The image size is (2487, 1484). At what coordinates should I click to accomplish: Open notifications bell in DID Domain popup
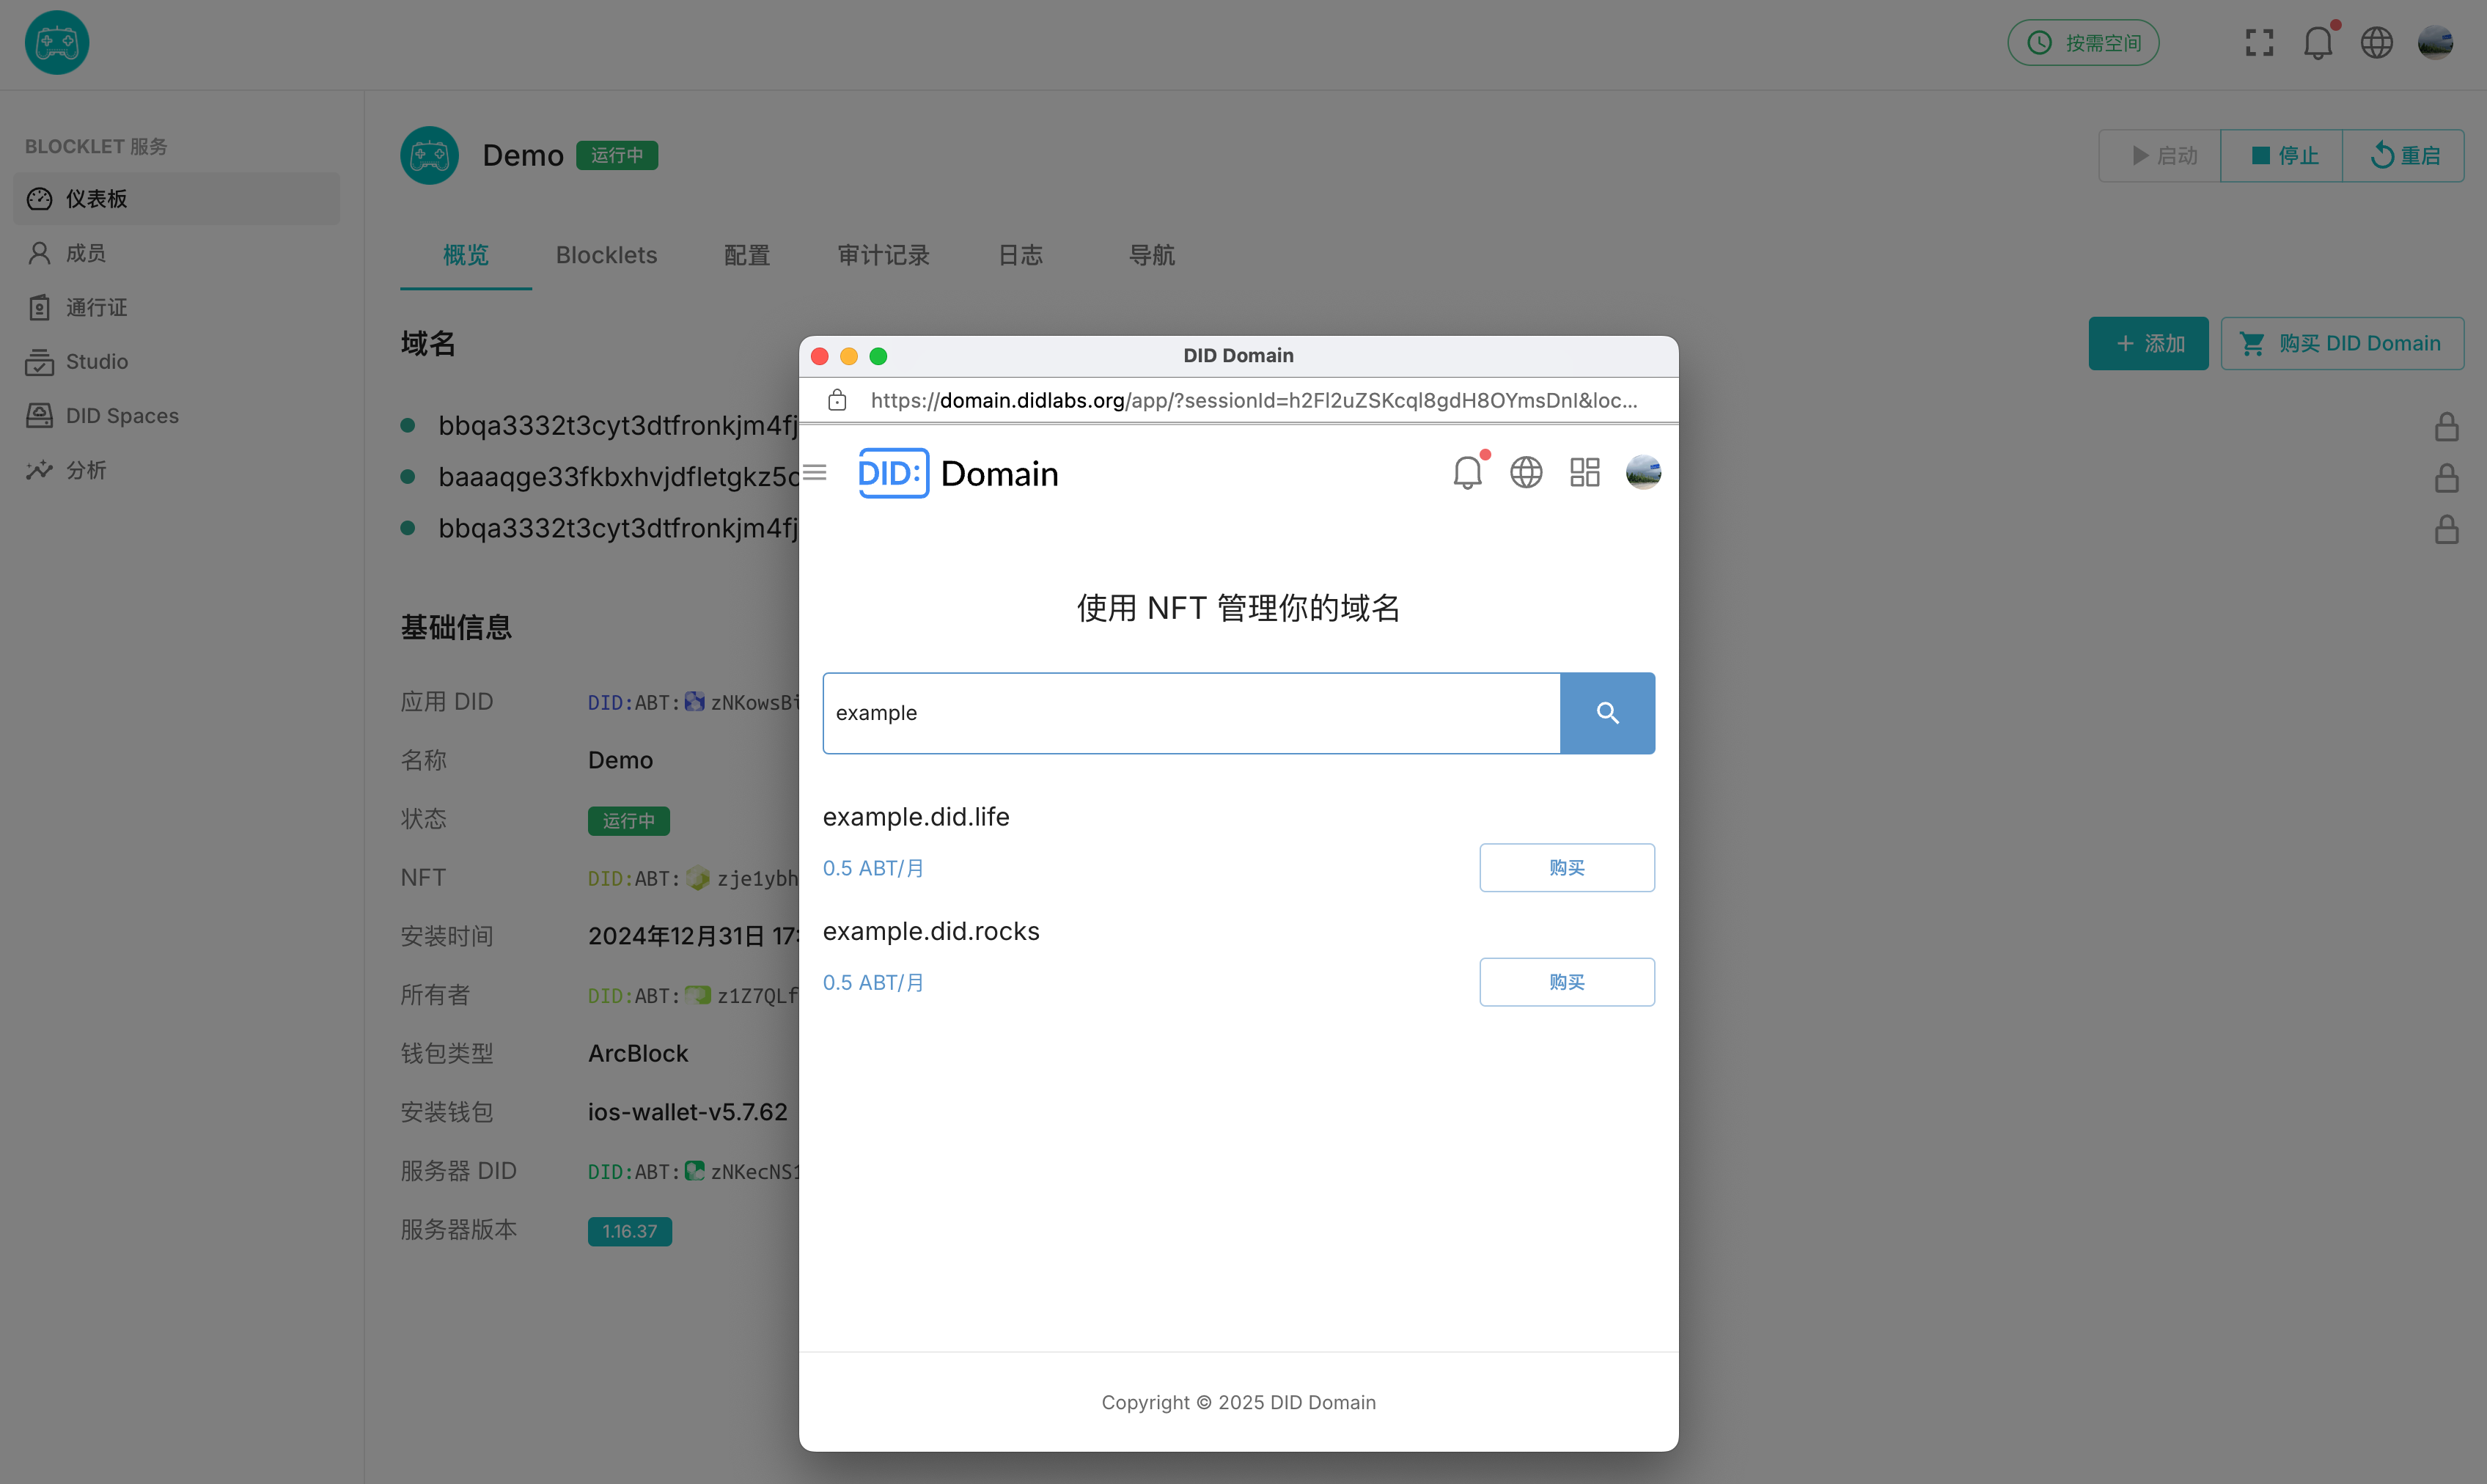click(1467, 472)
